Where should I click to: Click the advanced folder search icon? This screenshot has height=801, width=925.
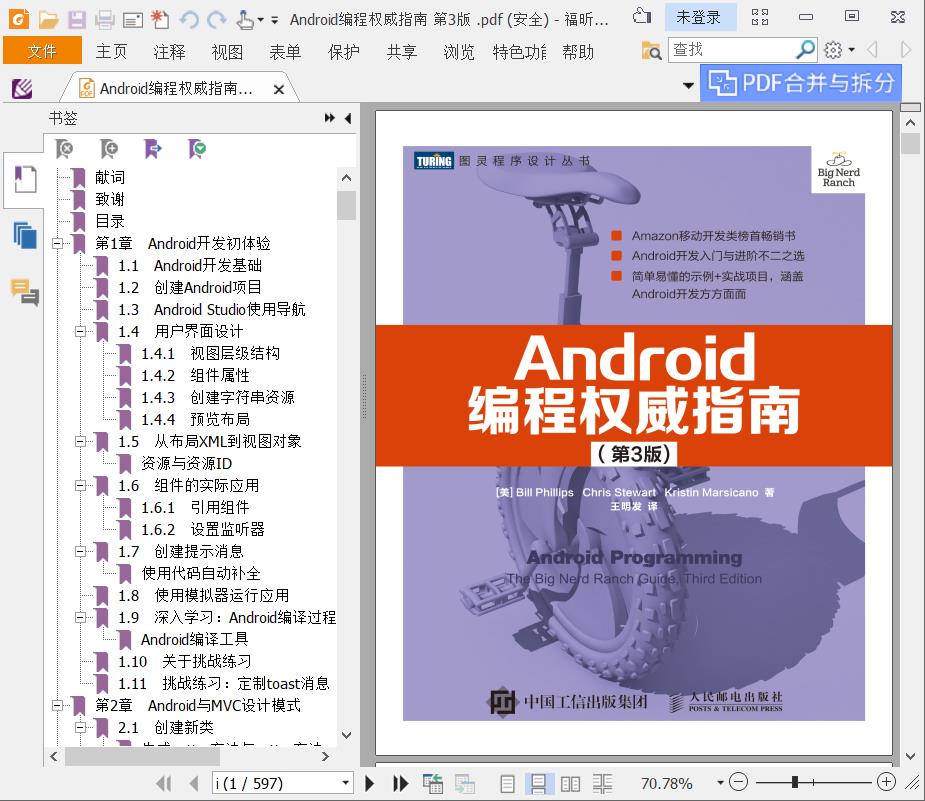(x=651, y=51)
